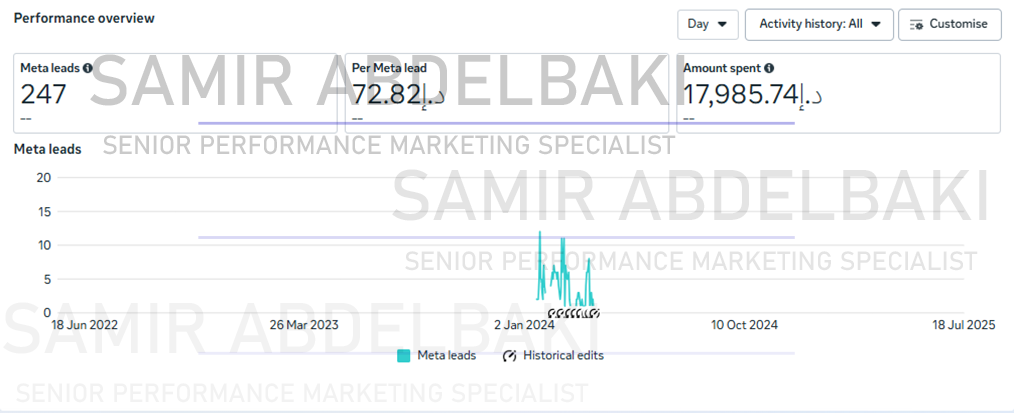Select the Per Meta lead metric card
Viewport: 1015px width, 413px height.
coord(507,94)
